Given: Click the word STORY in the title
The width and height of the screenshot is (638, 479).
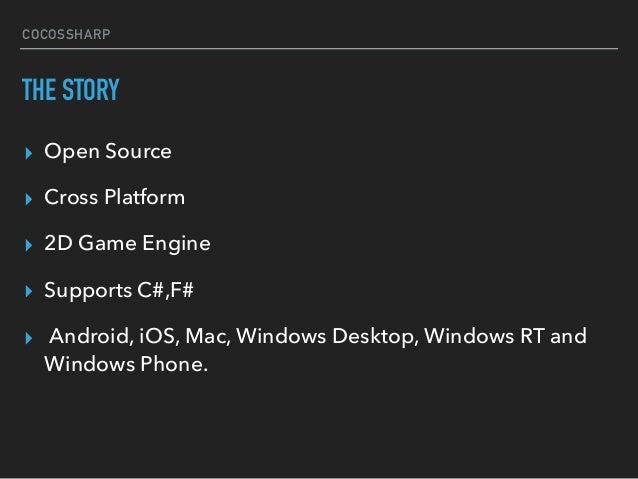Looking at the screenshot, I should click(91, 90).
